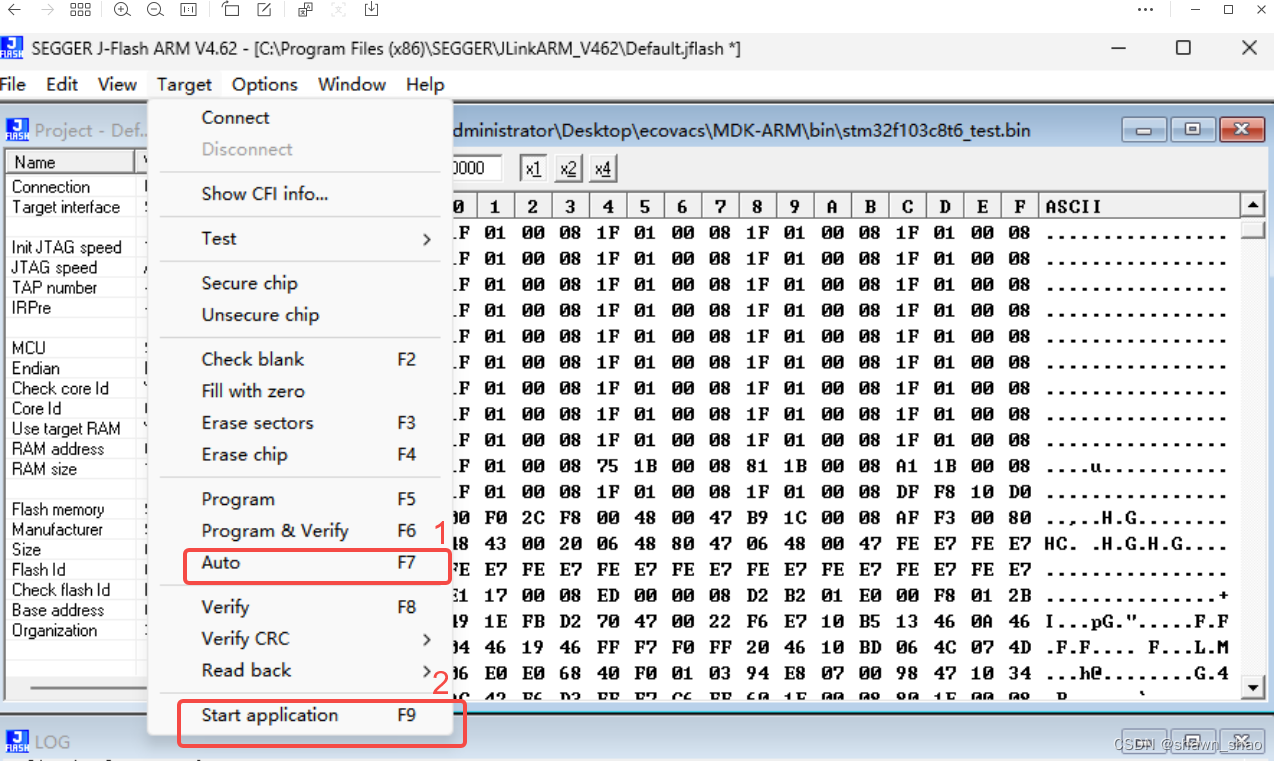
Task: Click the save download icon in viewer toolbar
Action: pos(372,10)
